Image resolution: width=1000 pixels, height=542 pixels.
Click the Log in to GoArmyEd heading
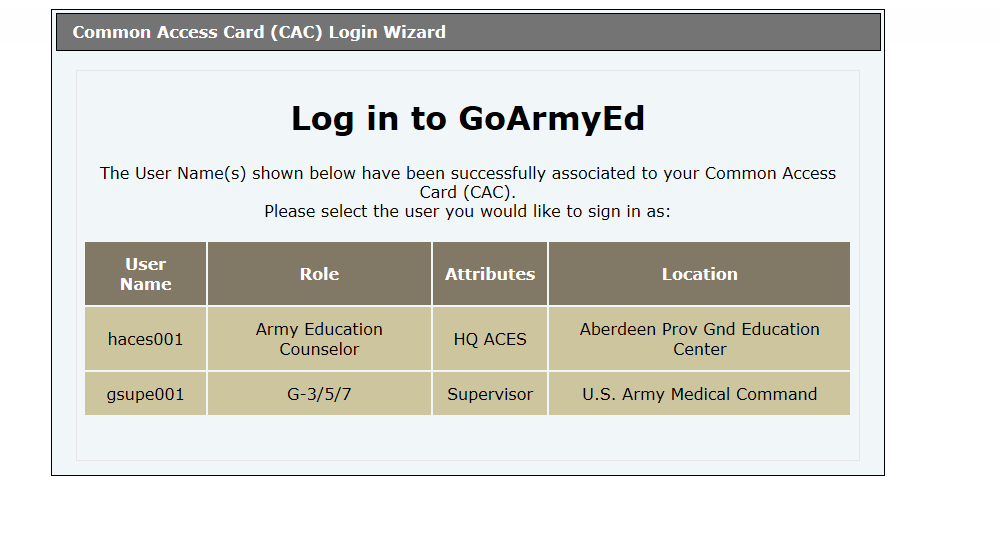(x=467, y=119)
